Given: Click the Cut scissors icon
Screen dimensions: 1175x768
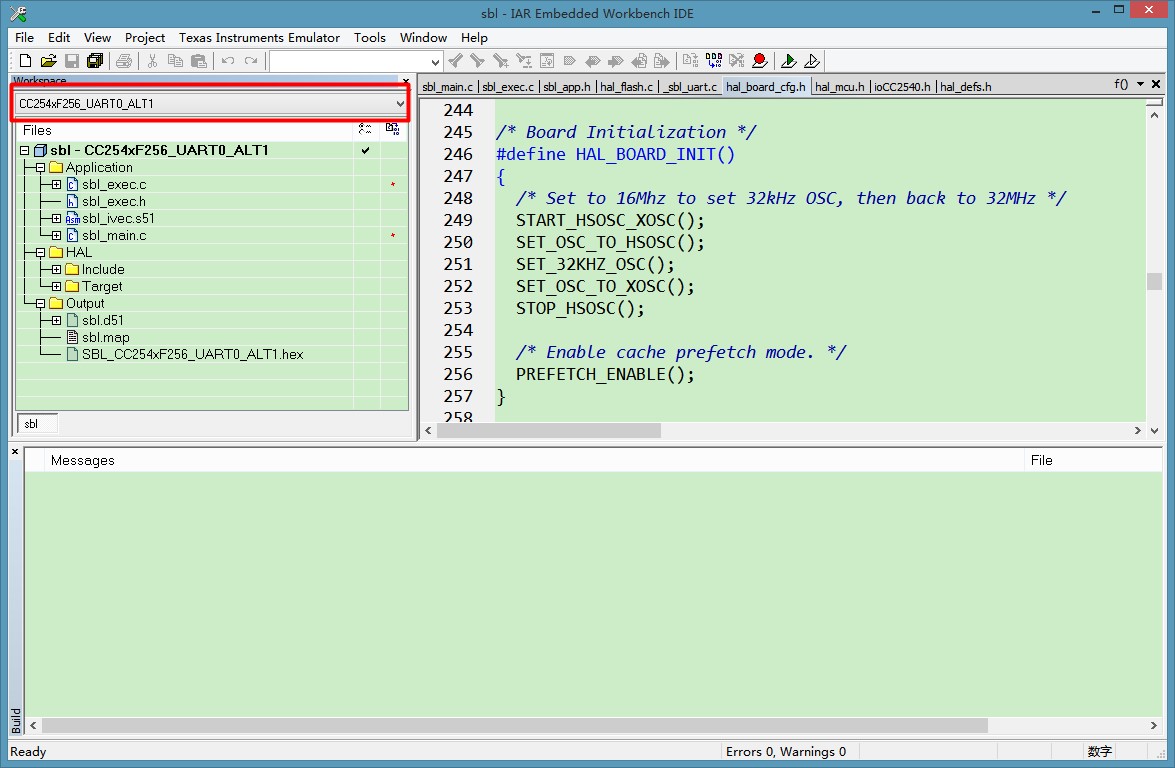Looking at the screenshot, I should pyautogui.click(x=152, y=61).
